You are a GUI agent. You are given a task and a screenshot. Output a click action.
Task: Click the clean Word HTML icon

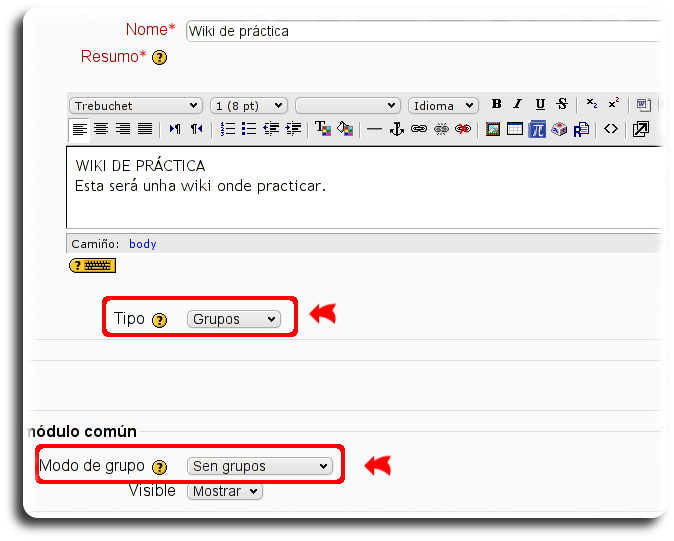pyautogui.click(x=643, y=104)
